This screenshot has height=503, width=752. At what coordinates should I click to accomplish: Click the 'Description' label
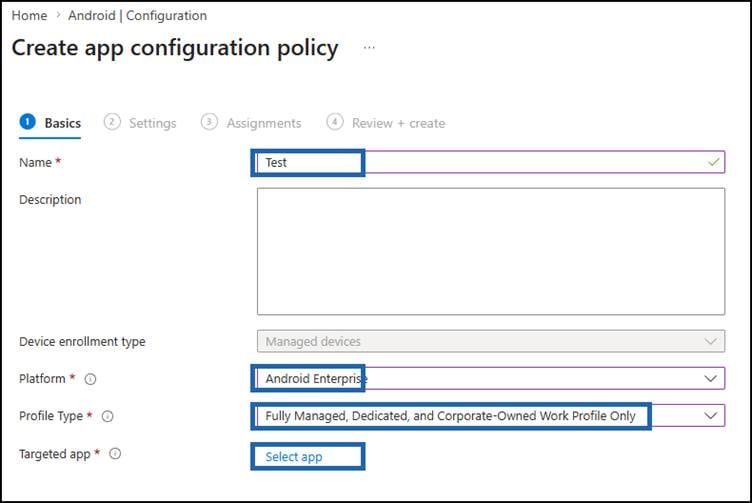tap(50, 199)
